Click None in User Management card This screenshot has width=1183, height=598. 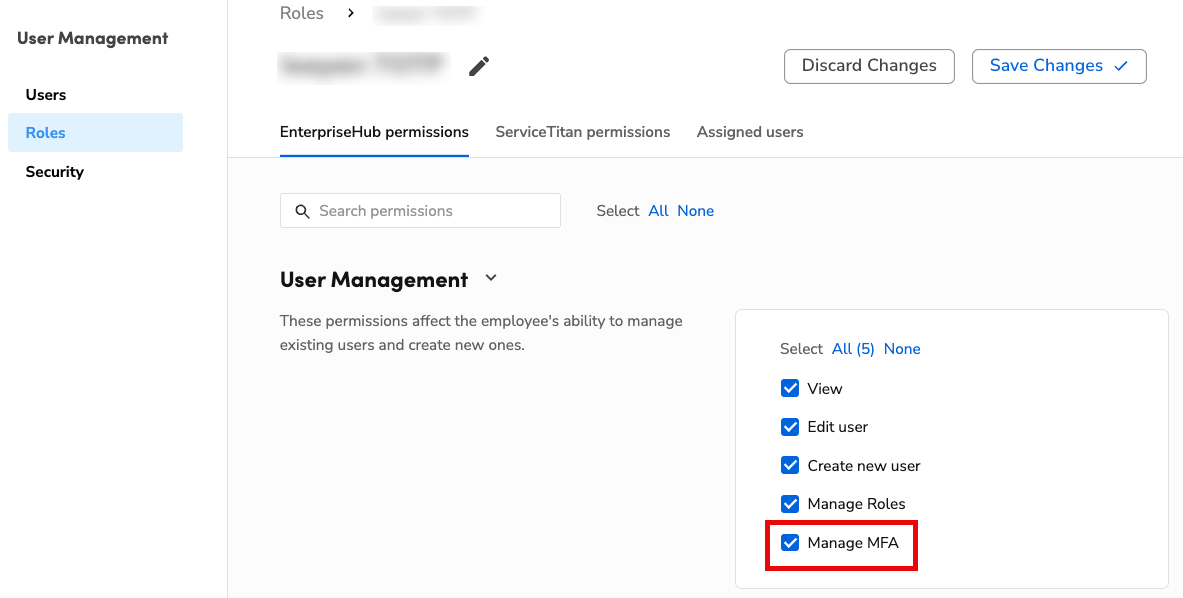click(902, 349)
